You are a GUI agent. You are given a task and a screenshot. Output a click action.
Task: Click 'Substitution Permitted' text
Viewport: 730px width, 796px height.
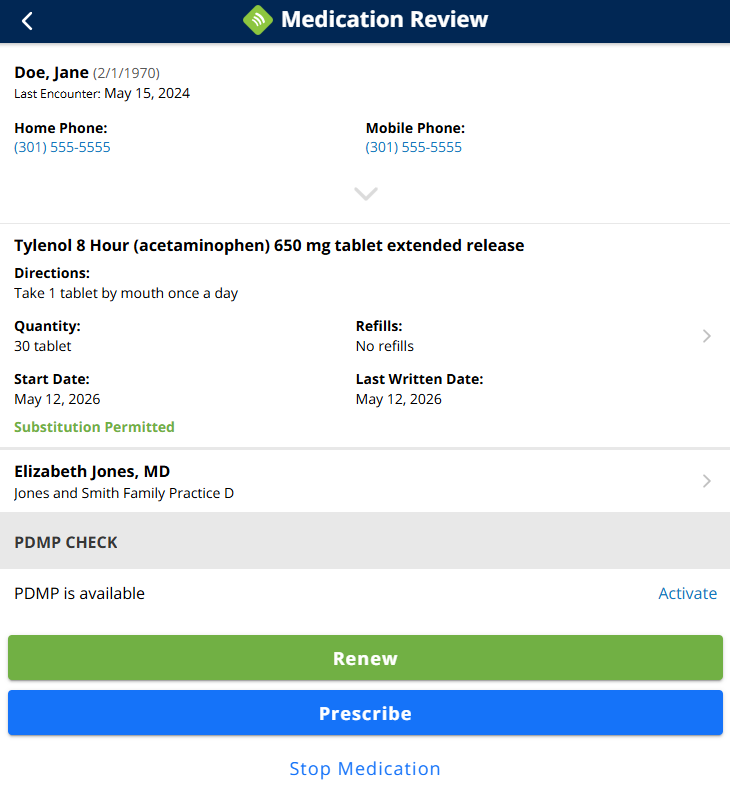tap(94, 427)
